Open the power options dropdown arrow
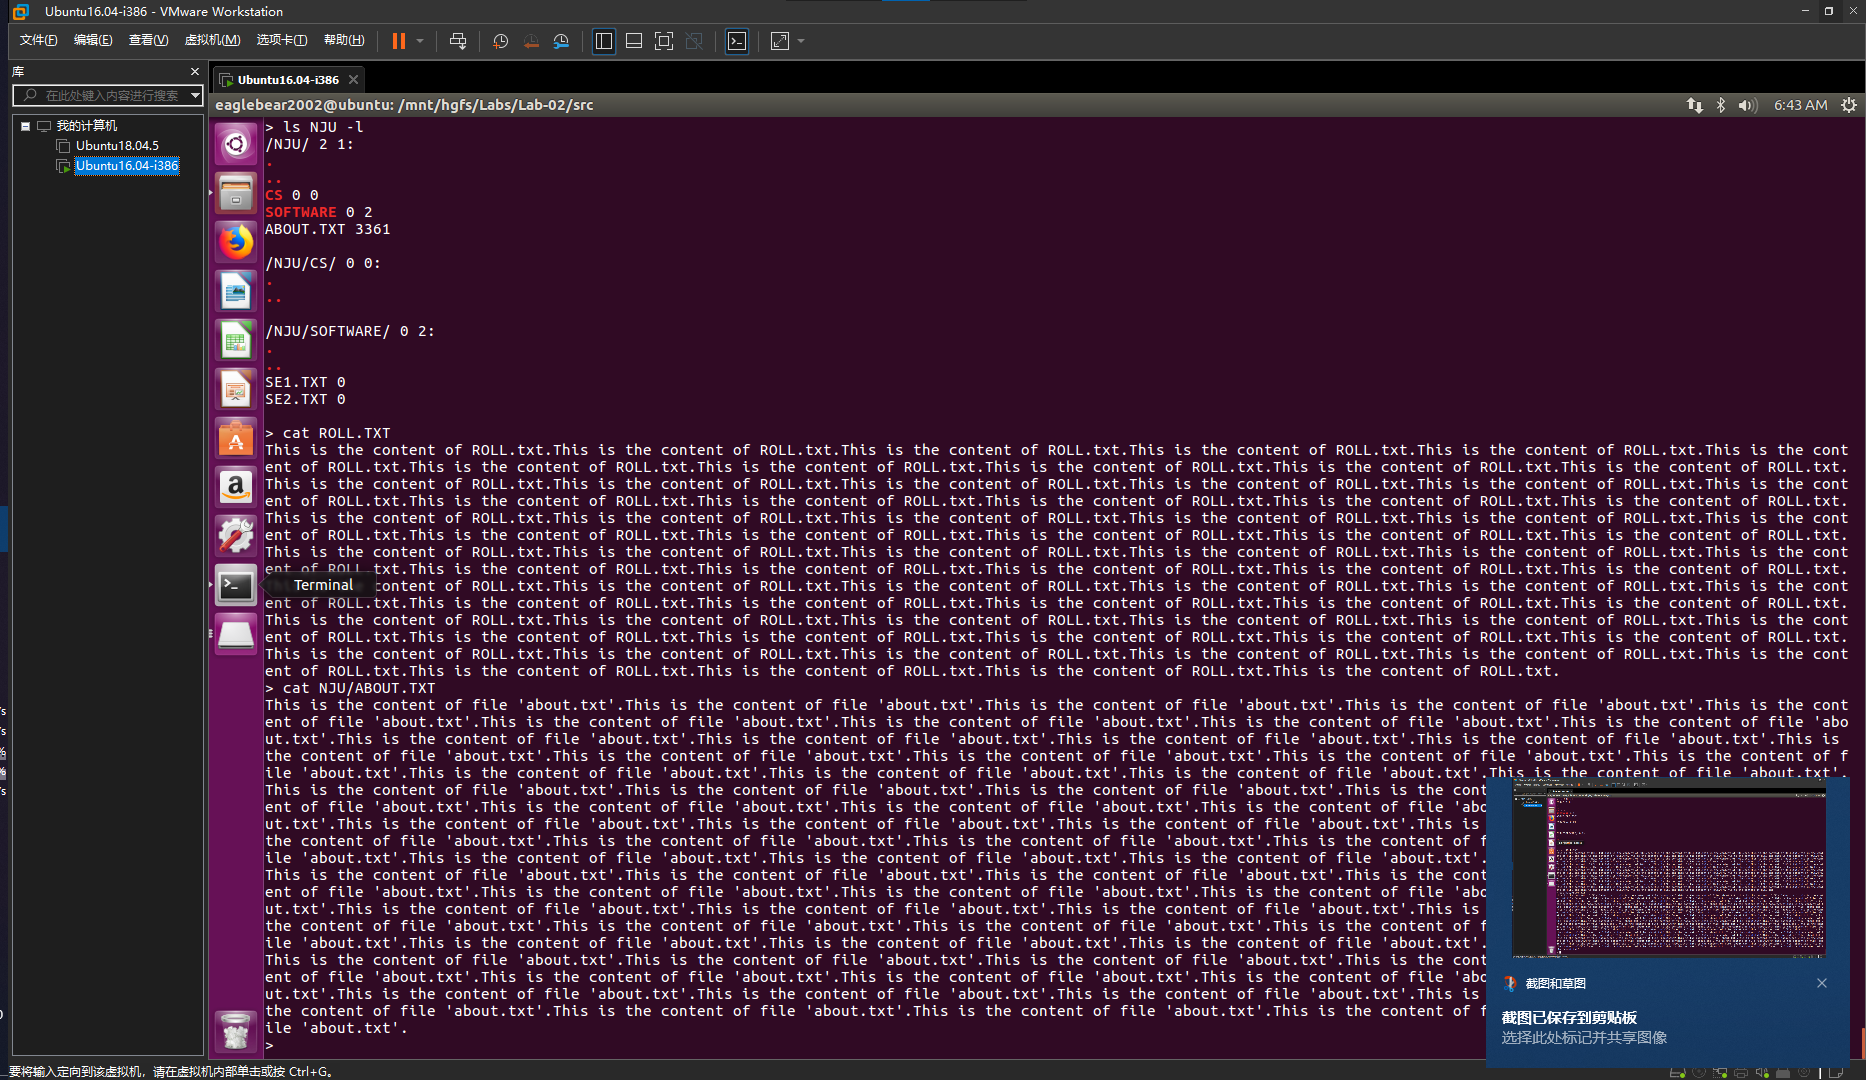Image resolution: width=1866 pixels, height=1080 pixels. [420, 41]
